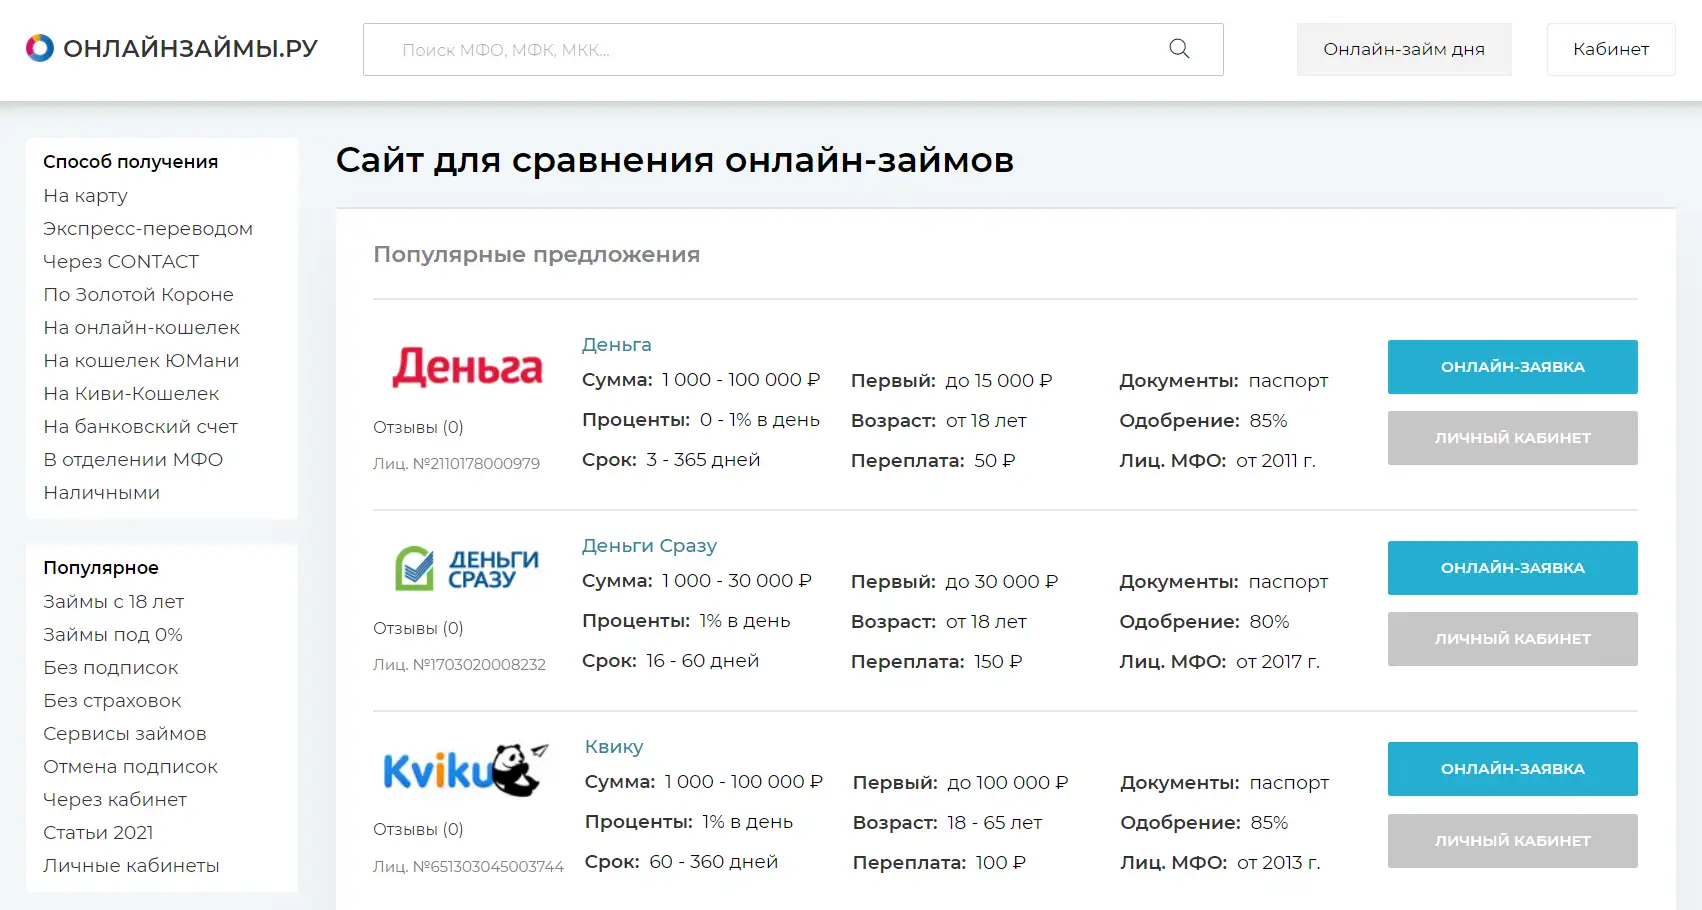Click the Способ получения heading
The height and width of the screenshot is (910, 1702).
(x=130, y=162)
